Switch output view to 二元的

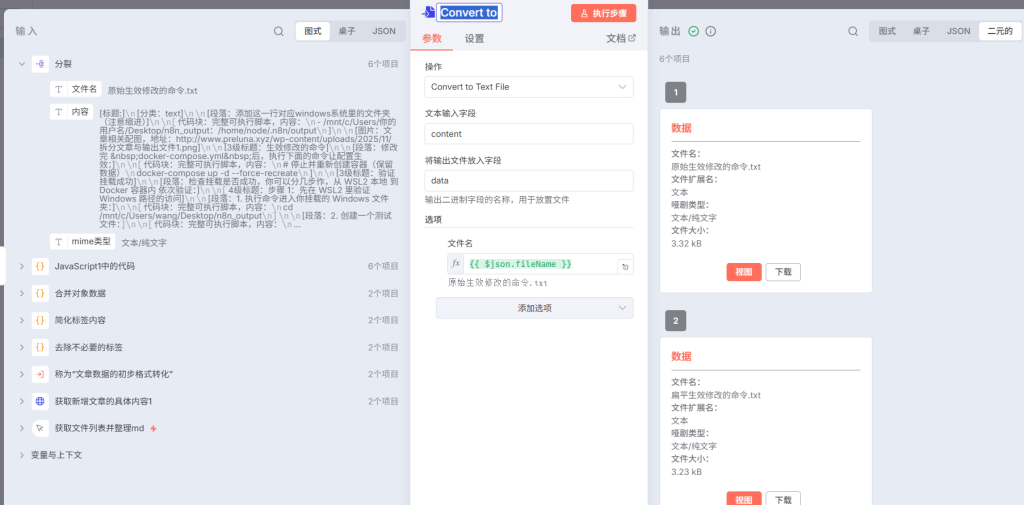[999, 31]
